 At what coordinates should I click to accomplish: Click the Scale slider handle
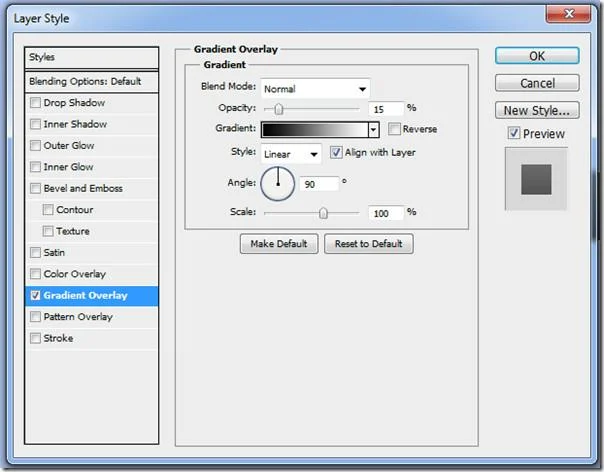323,213
